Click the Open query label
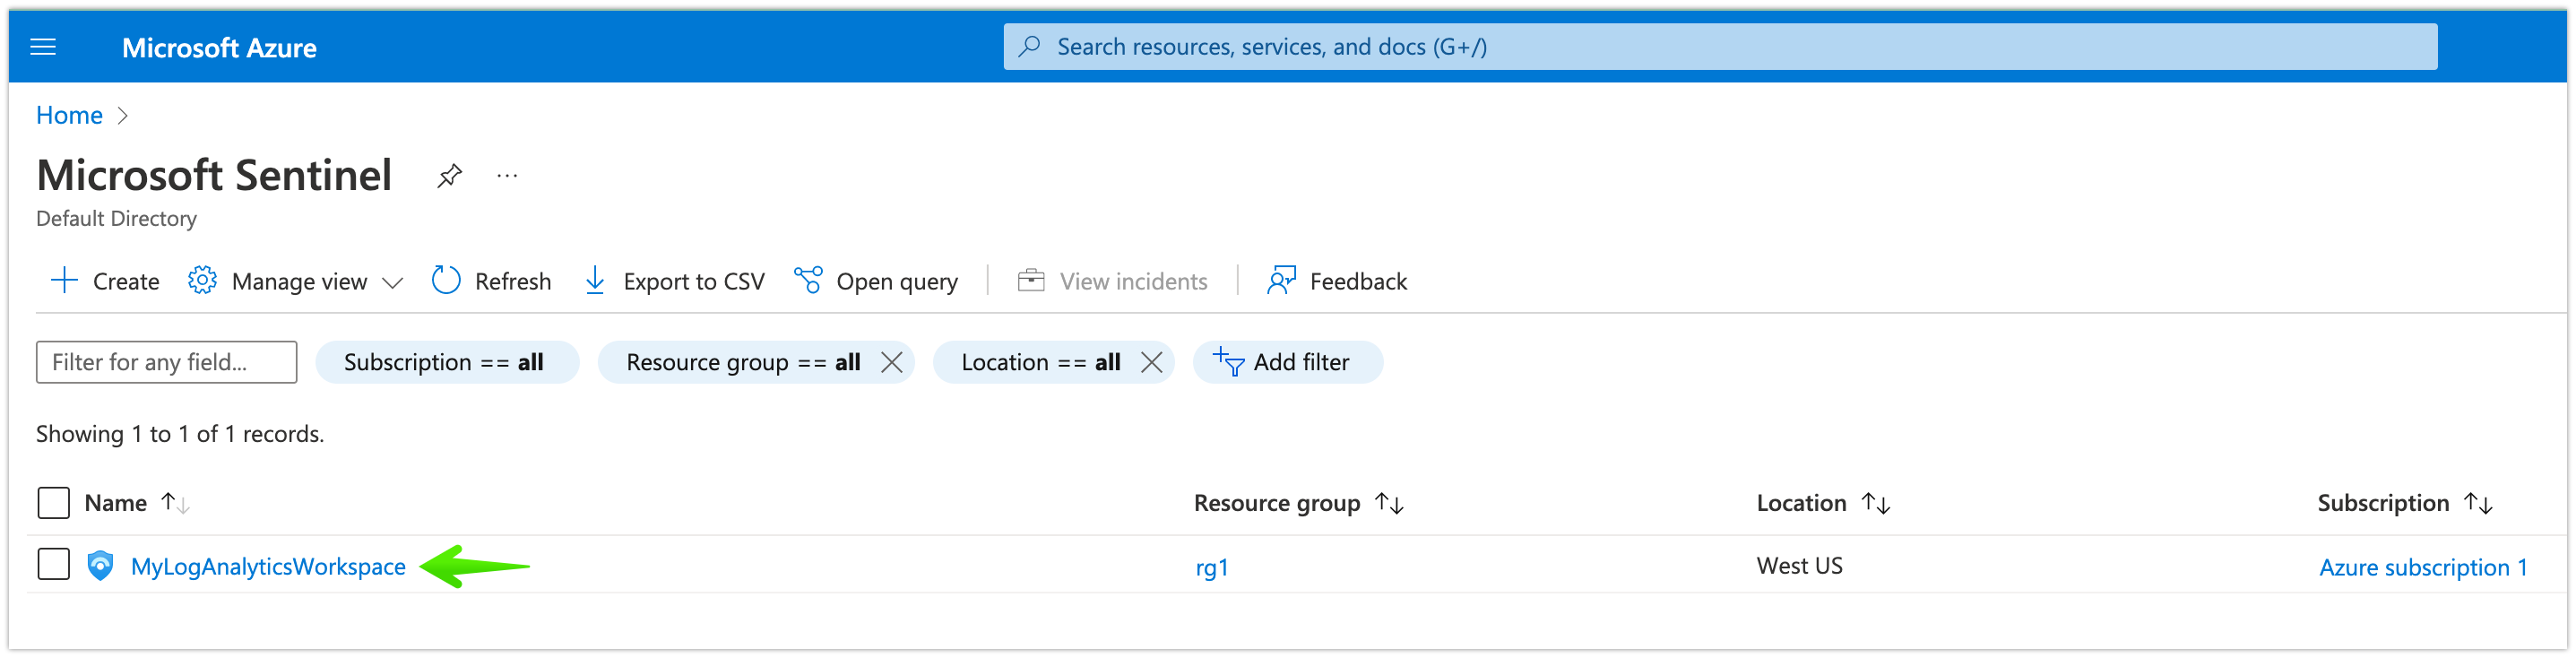The height and width of the screenshot is (658, 2576). click(897, 282)
